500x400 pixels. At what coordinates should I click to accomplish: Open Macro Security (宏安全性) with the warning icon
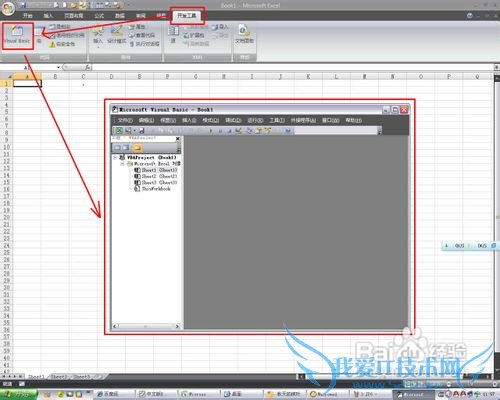tap(62, 44)
